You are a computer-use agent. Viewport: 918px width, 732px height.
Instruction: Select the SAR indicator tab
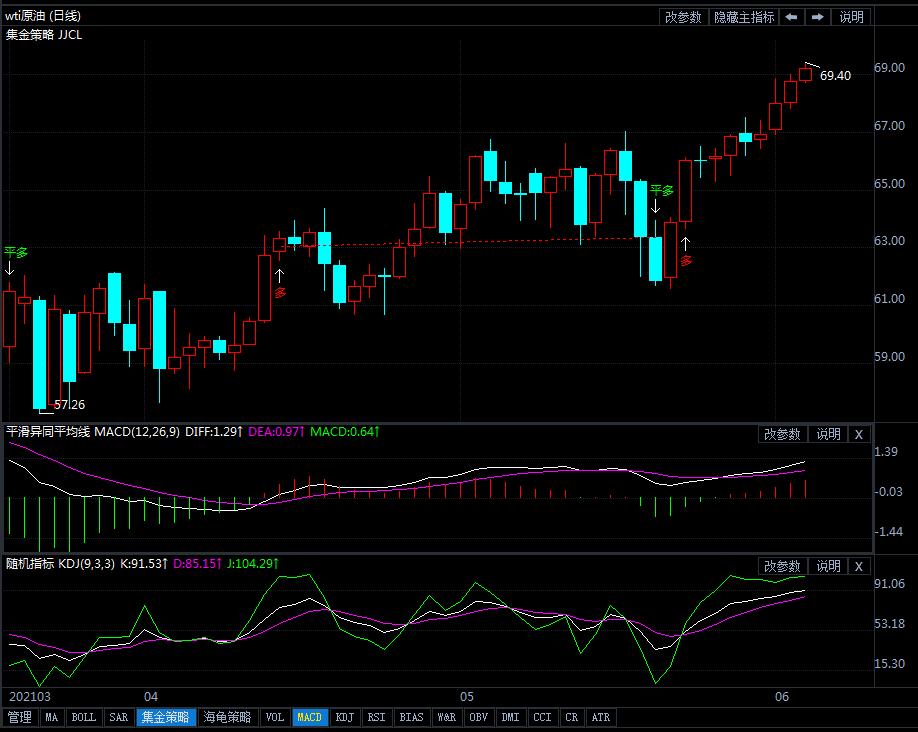click(x=118, y=717)
